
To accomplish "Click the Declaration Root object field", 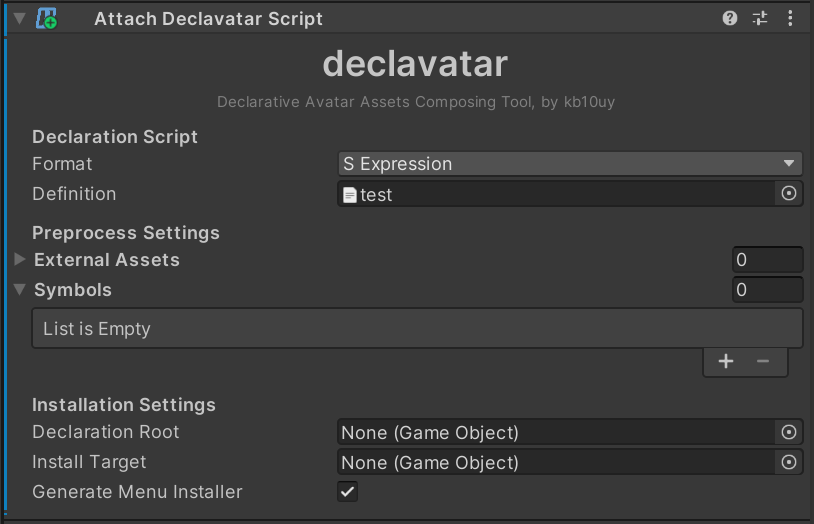I will [x=555, y=432].
